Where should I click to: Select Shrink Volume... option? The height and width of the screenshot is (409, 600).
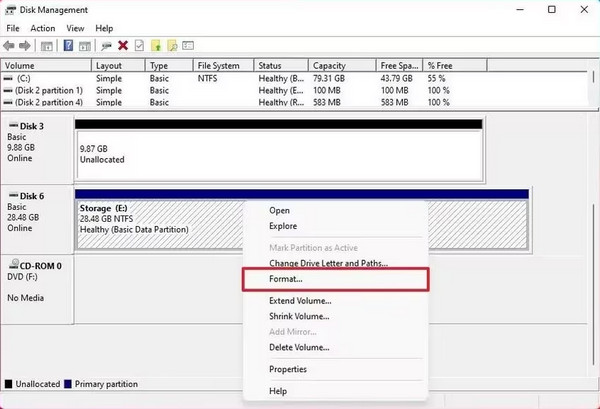tap(335, 316)
